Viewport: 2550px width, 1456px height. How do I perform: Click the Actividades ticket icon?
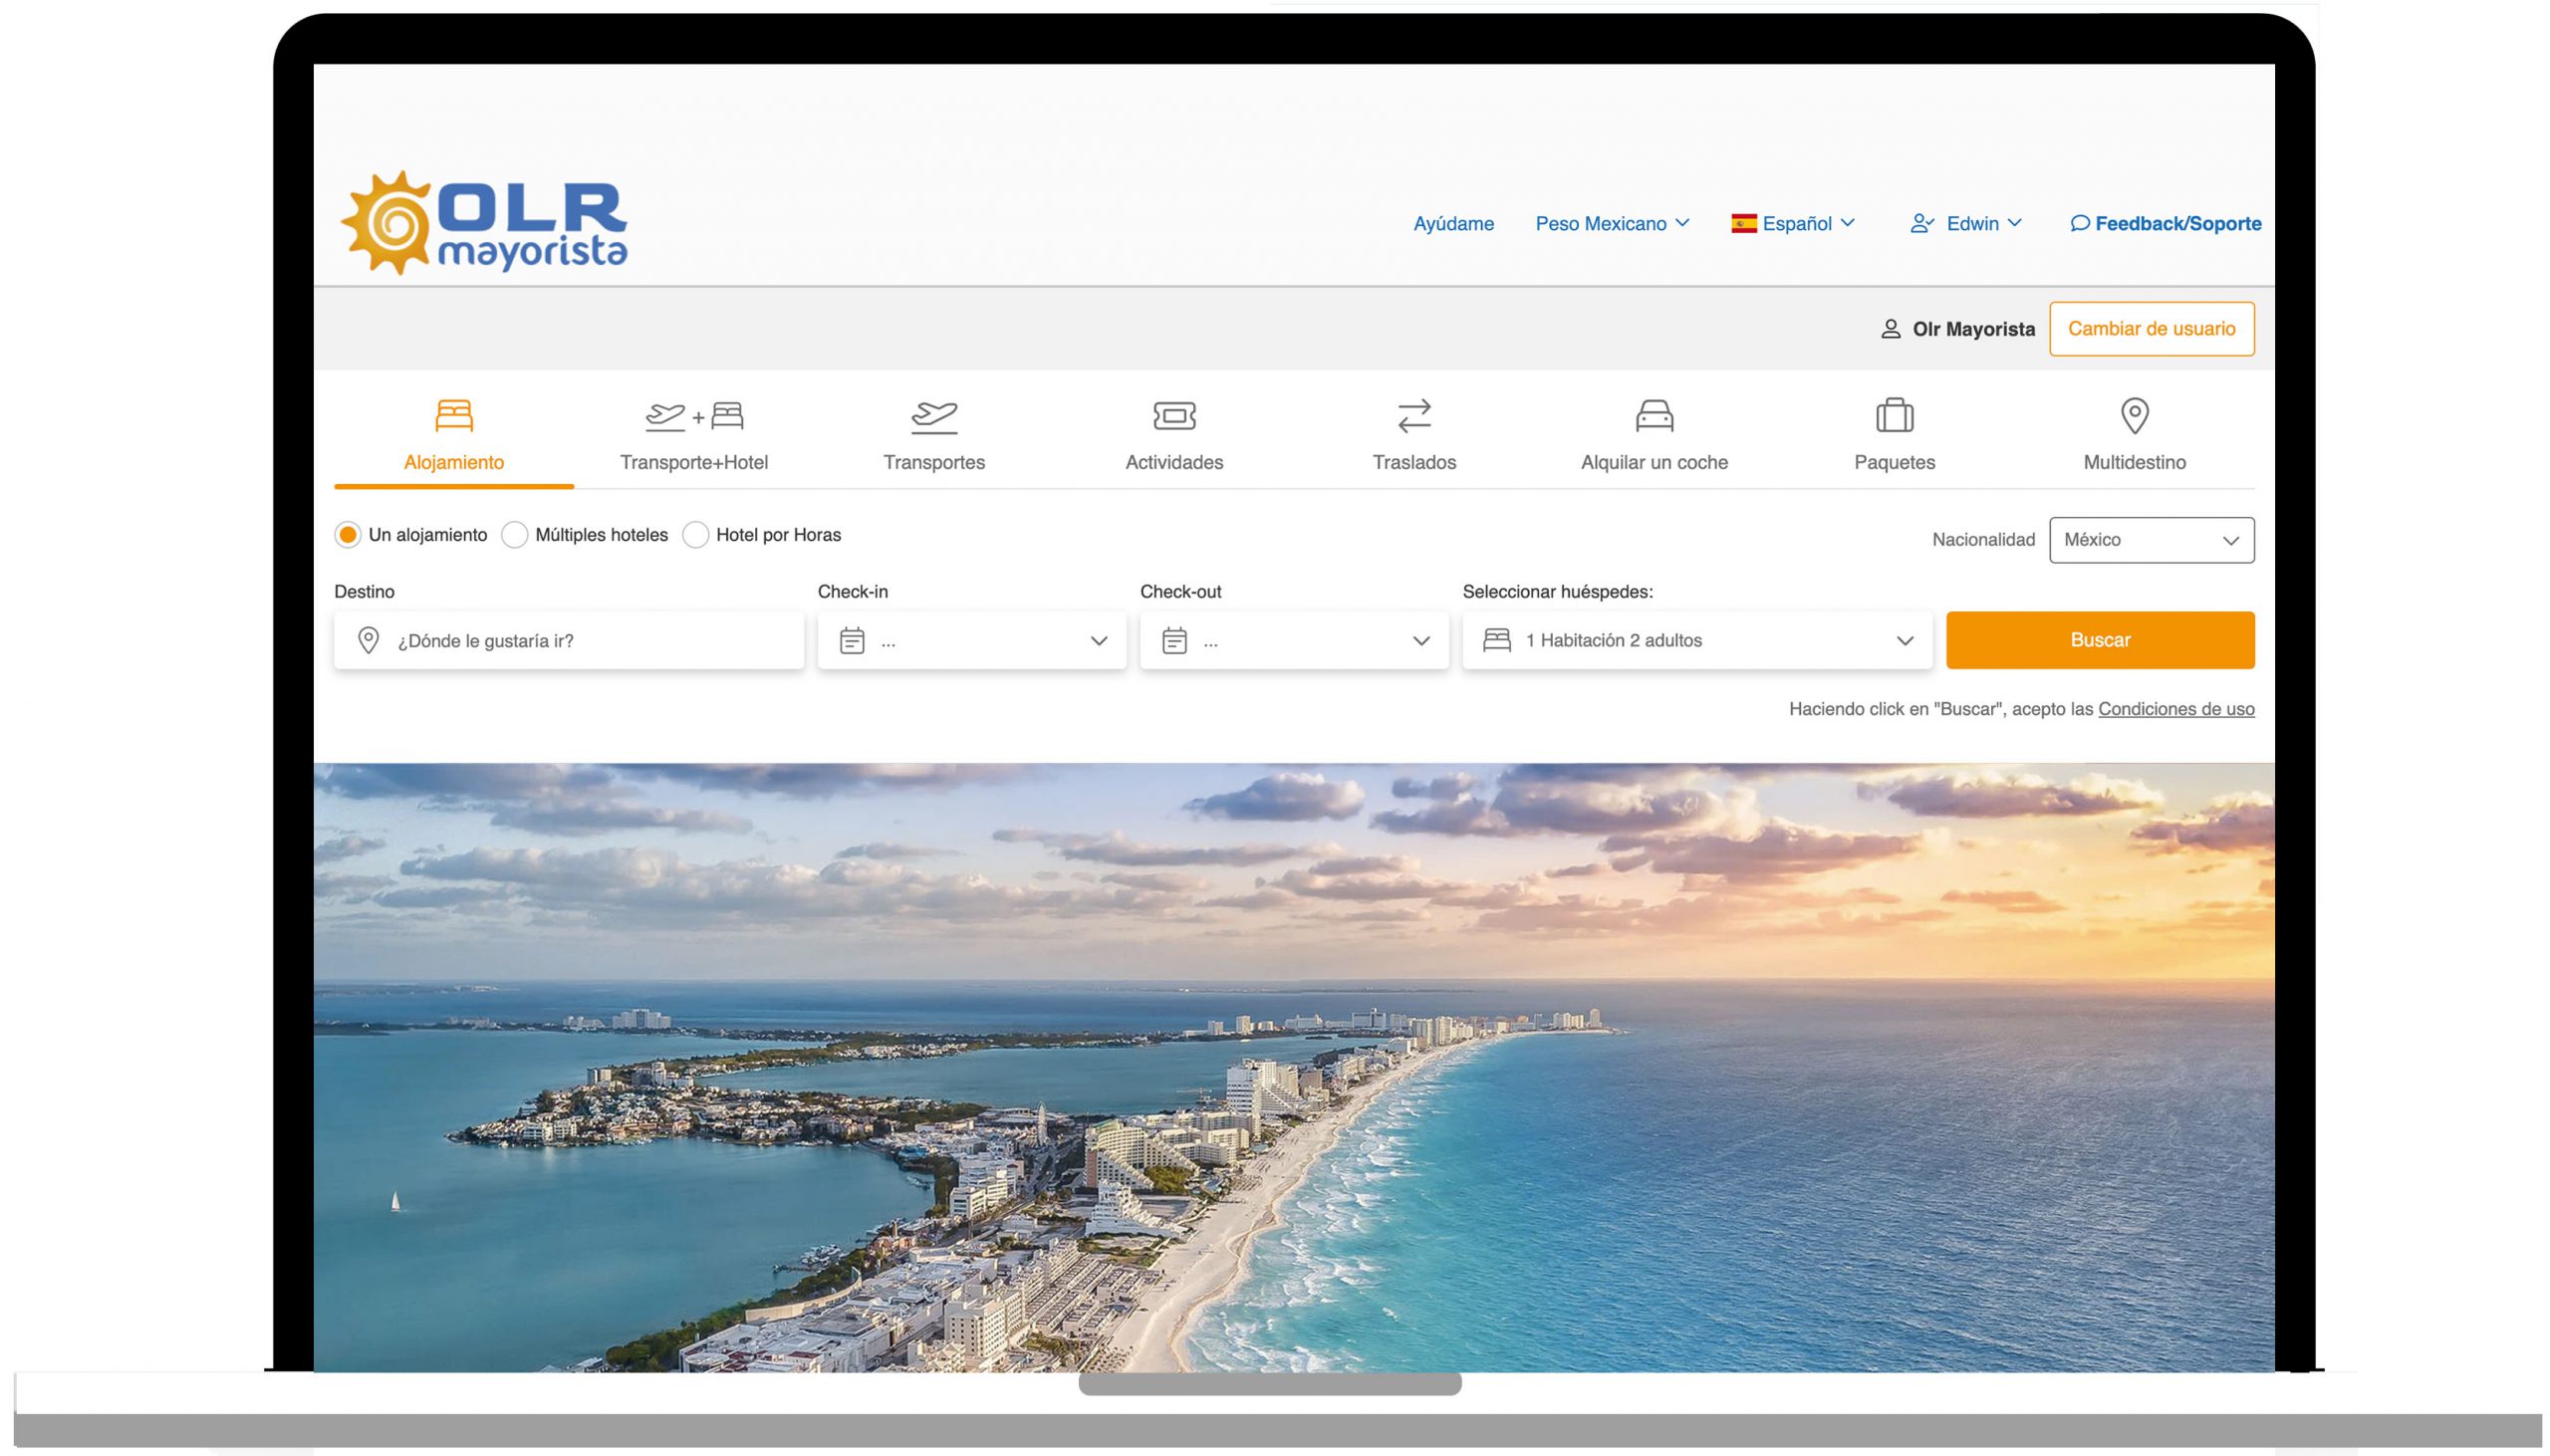click(x=1174, y=415)
